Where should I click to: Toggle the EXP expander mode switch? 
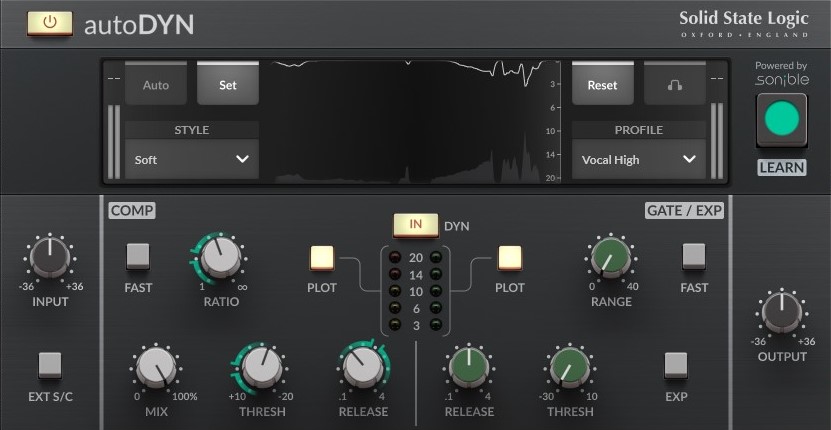point(676,366)
